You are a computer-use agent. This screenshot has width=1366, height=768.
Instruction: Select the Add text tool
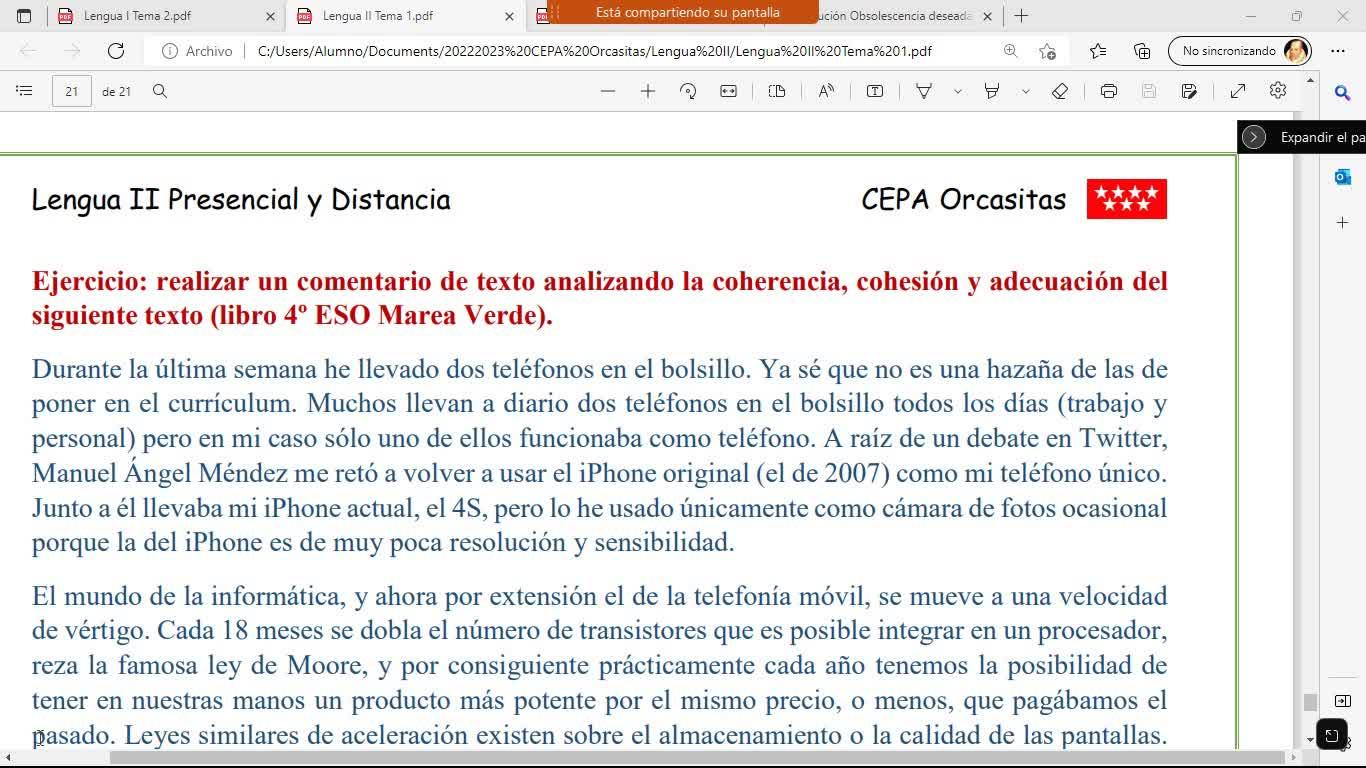tap(875, 91)
